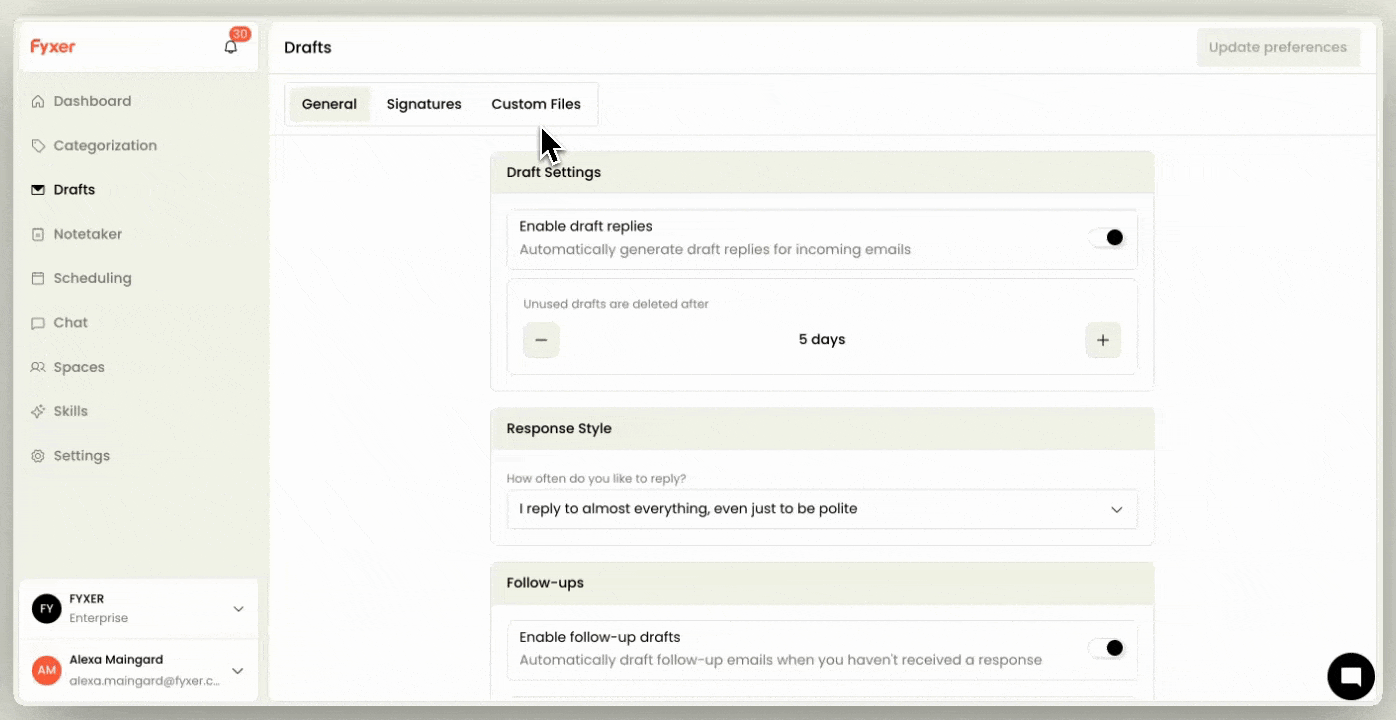Screen dimensions: 1396x720
Task: Switch to the Signatures tab
Action: (x=424, y=104)
